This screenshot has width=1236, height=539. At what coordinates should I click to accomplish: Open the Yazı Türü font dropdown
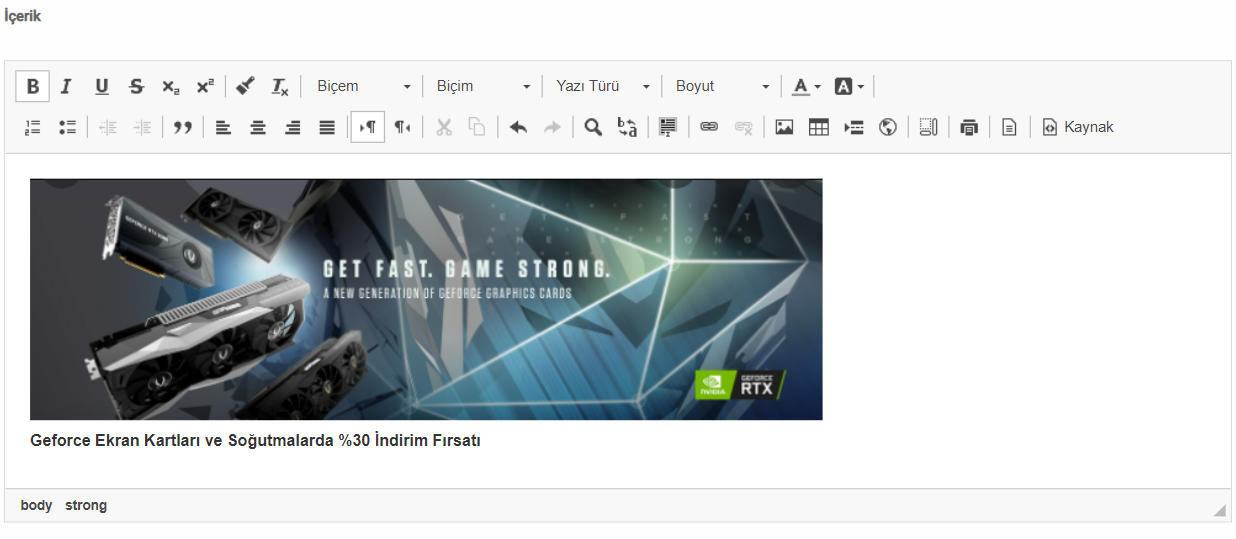point(602,86)
